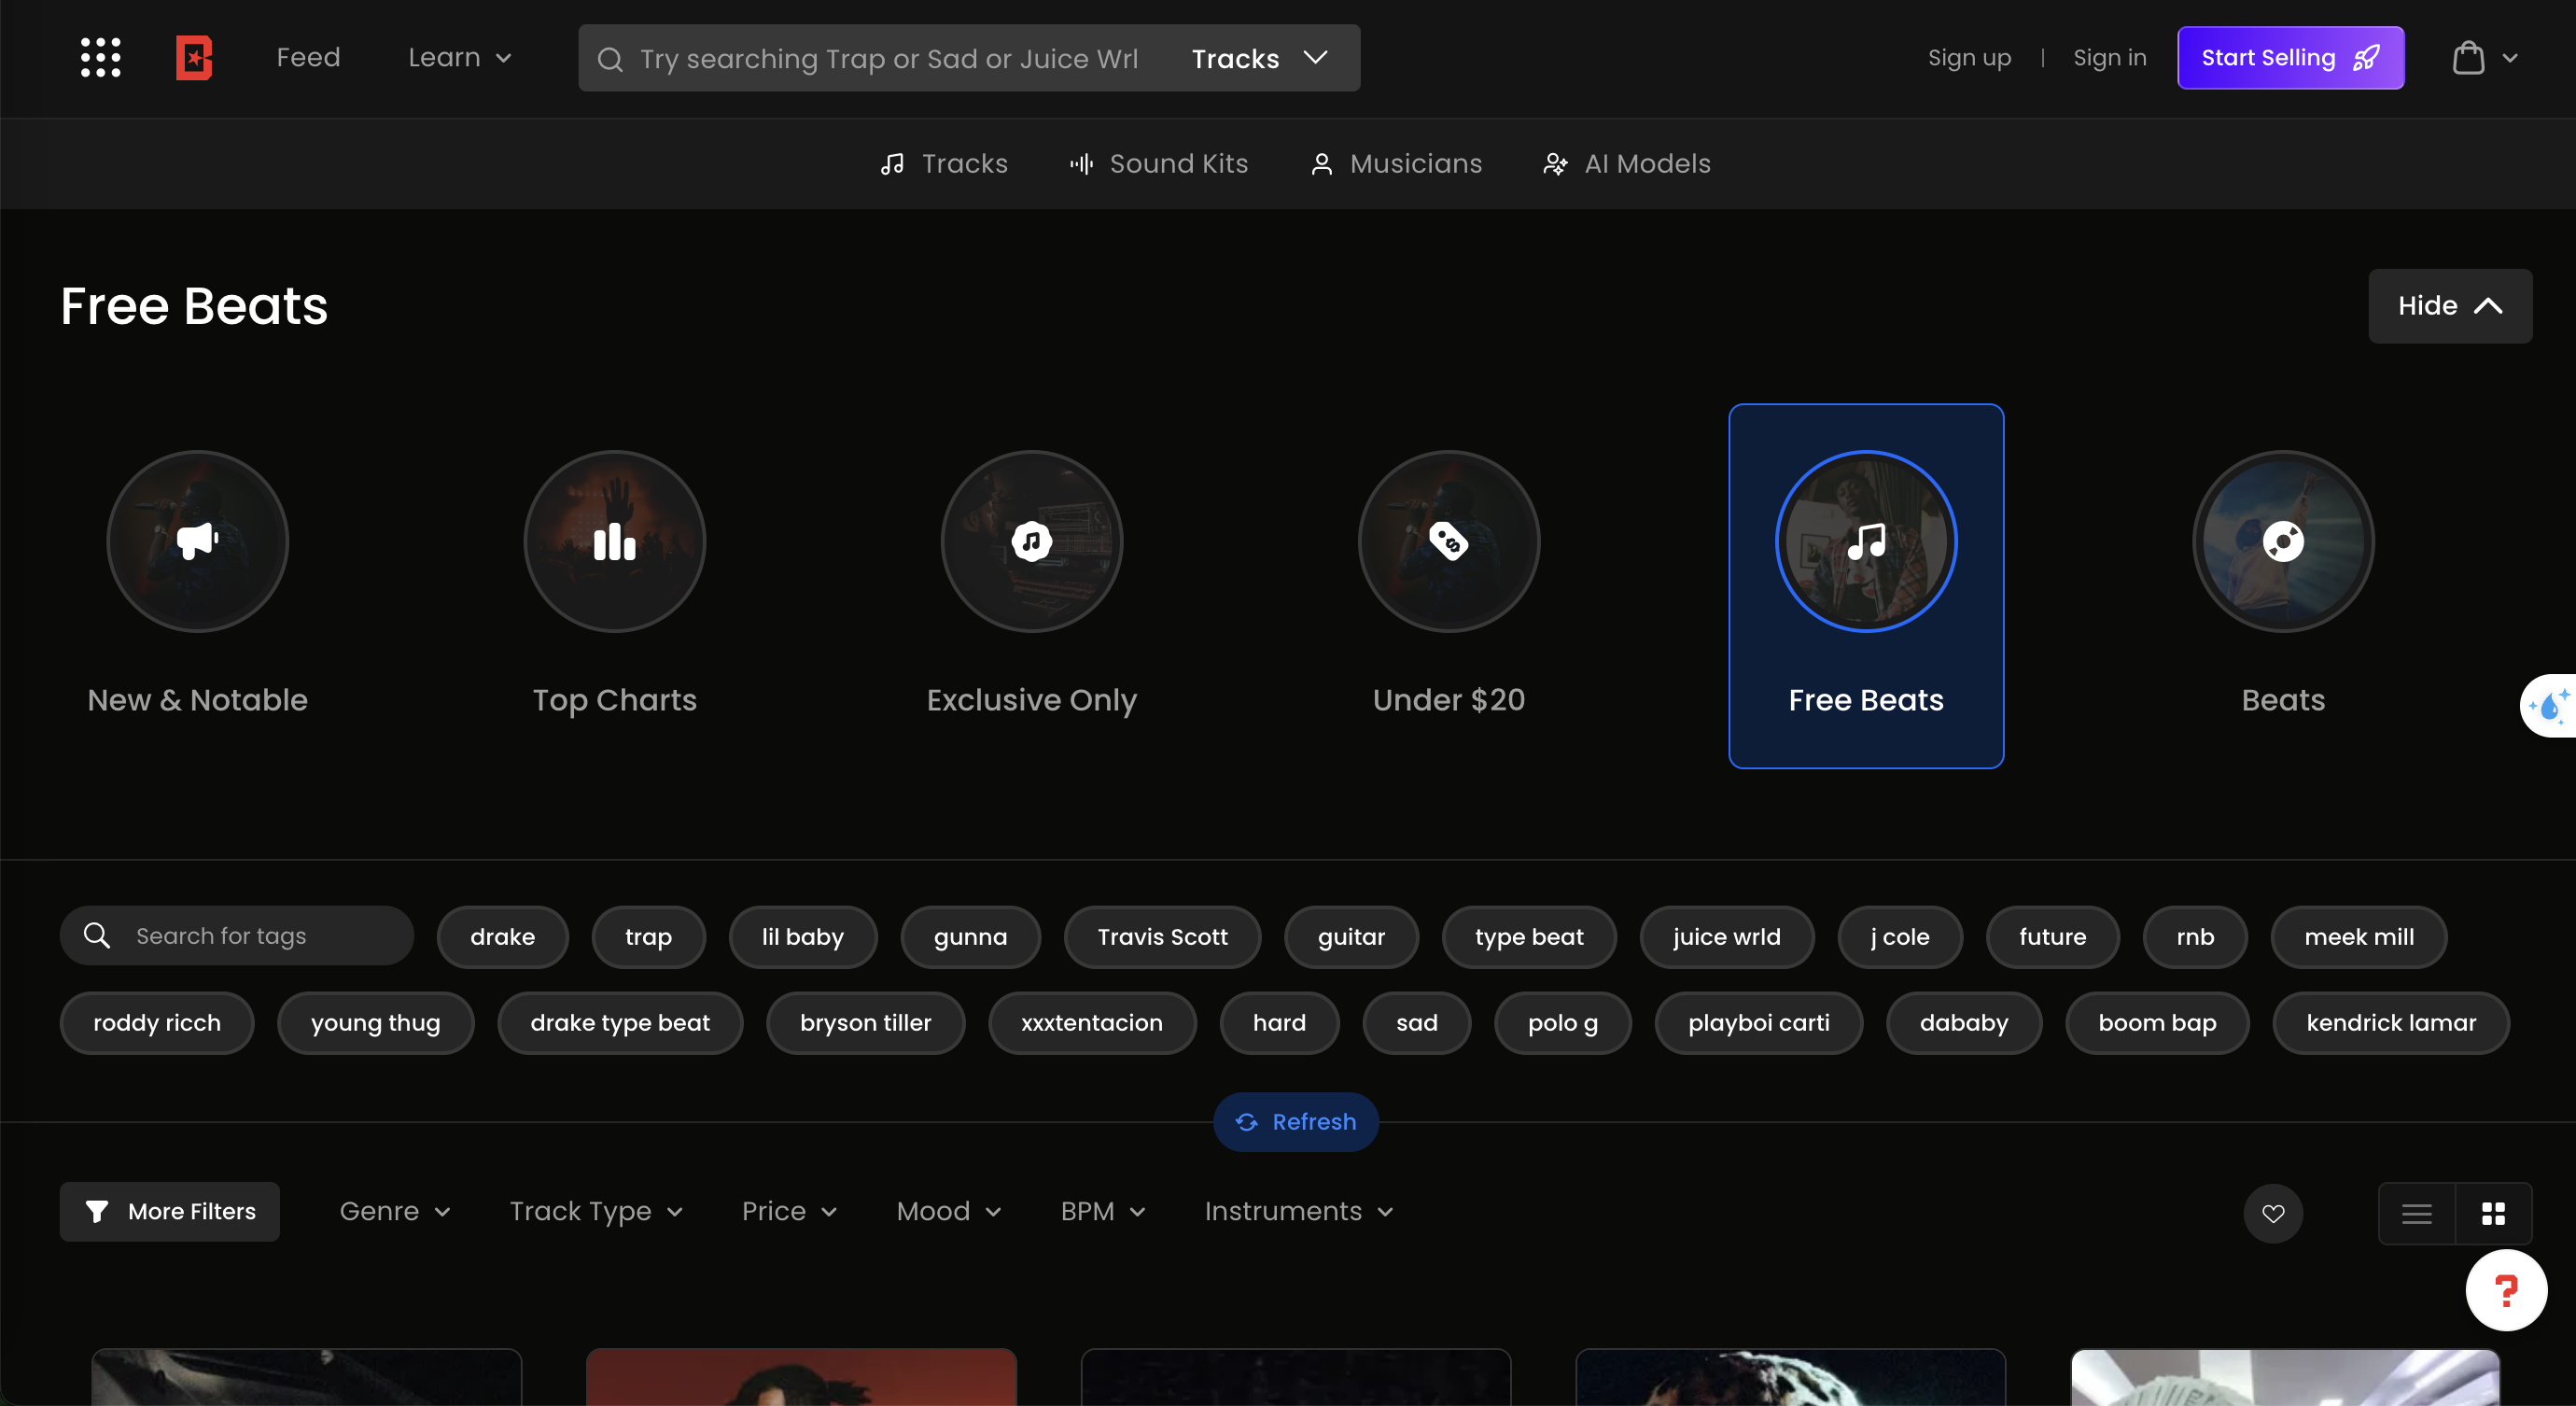2576x1406 pixels.
Task: Select the Exclusive Only category icon
Action: [1031, 542]
